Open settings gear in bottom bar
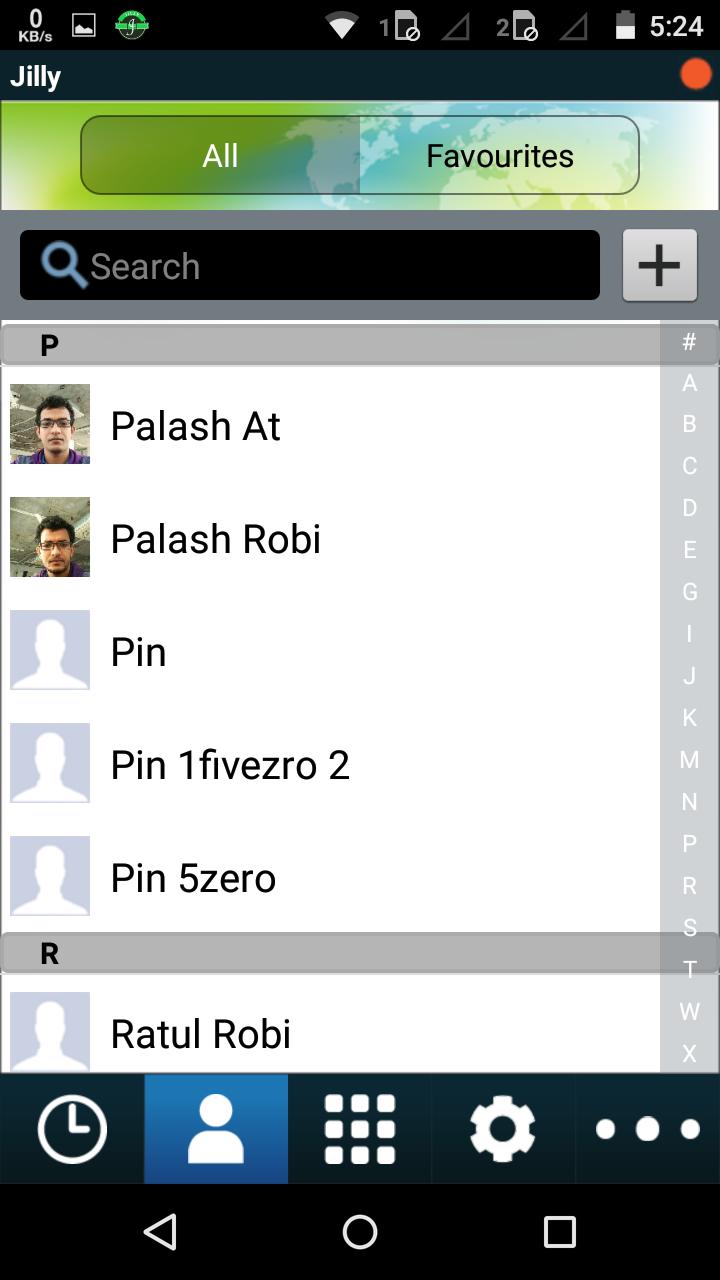720x1280 pixels. (x=503, y=1129)
